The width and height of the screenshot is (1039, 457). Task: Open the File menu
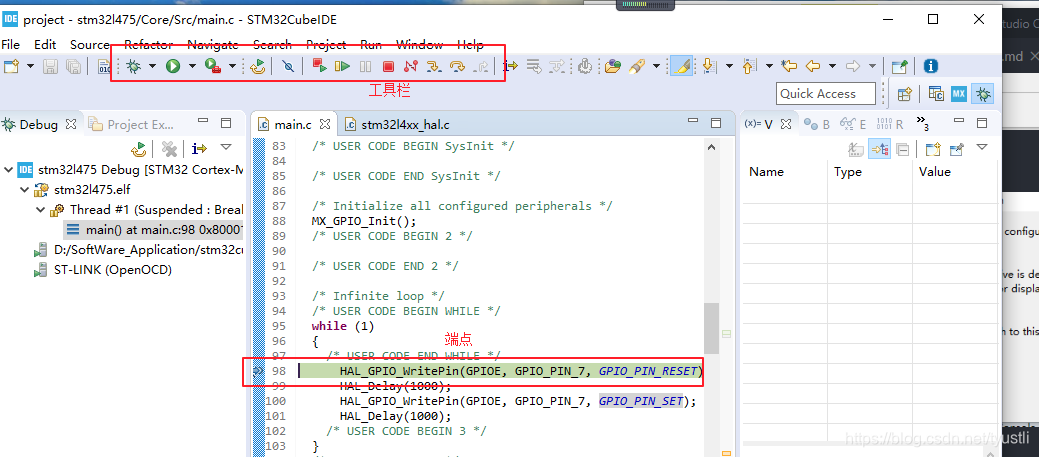pyautogui.click(x=11, y=44)
